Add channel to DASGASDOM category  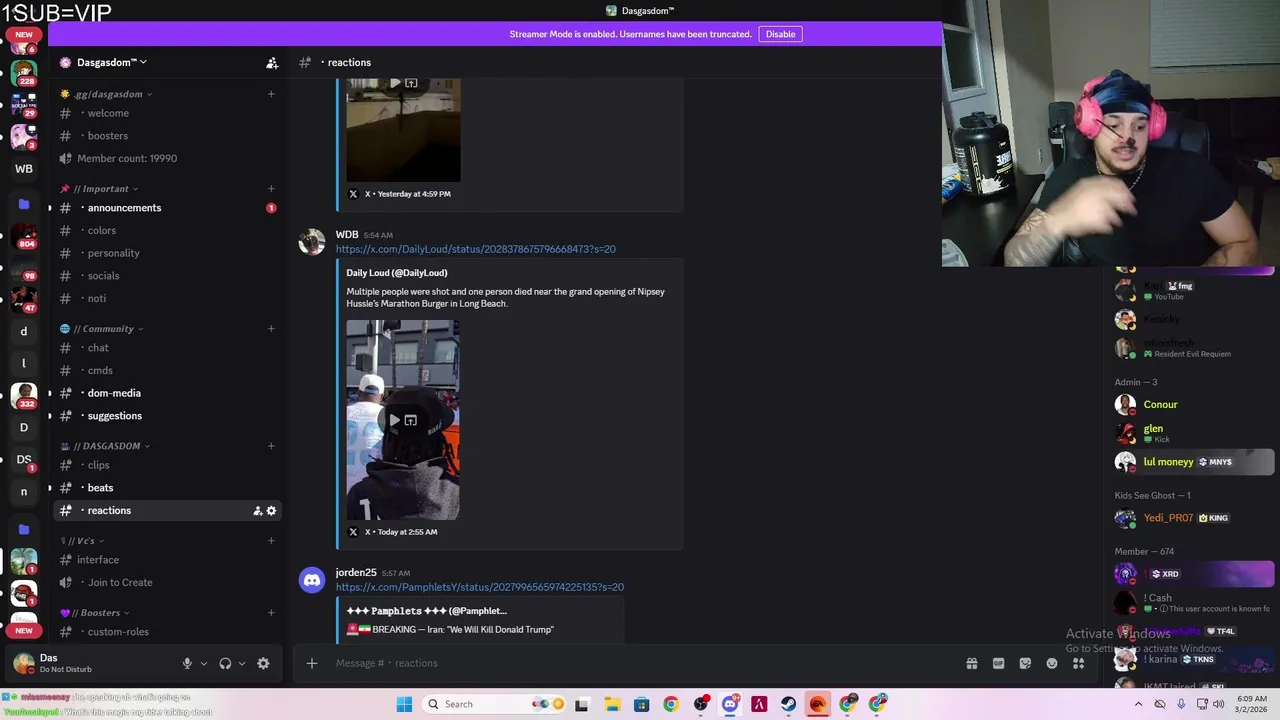pyautogui.click(x=271, y=446)
